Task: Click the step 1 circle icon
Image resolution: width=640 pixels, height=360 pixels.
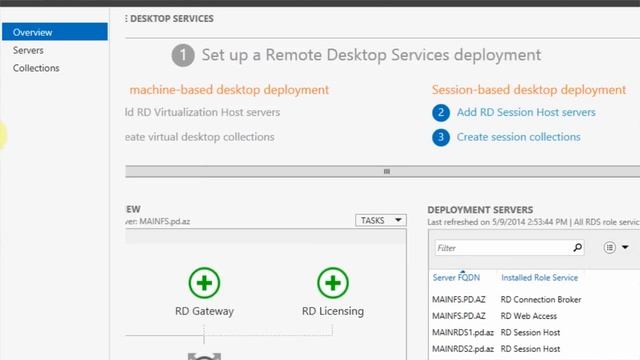Action: click(x=183, y=56)
